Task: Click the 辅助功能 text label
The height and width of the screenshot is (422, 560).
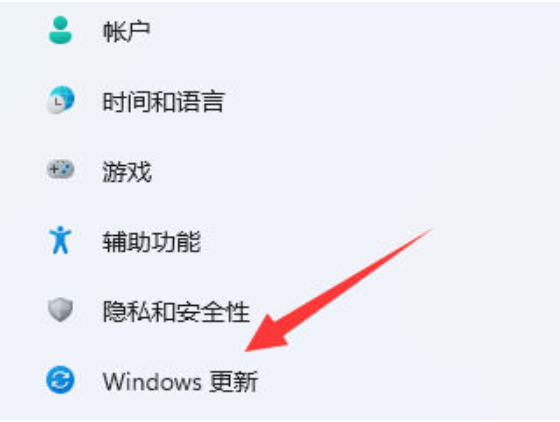Action: pos(152,241)
